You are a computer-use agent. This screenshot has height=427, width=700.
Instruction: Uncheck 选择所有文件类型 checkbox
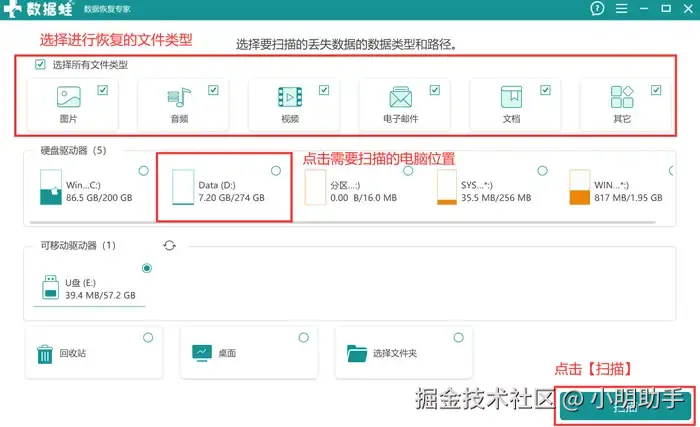click(40, 64)
